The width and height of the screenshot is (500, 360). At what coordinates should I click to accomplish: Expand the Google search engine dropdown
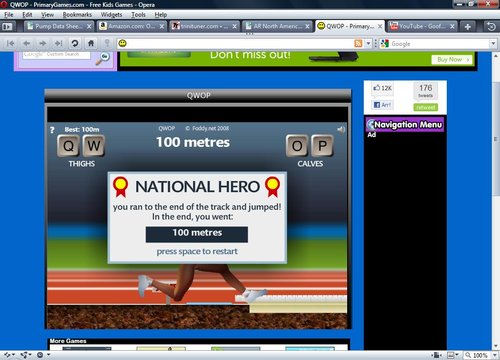(493, 44)
